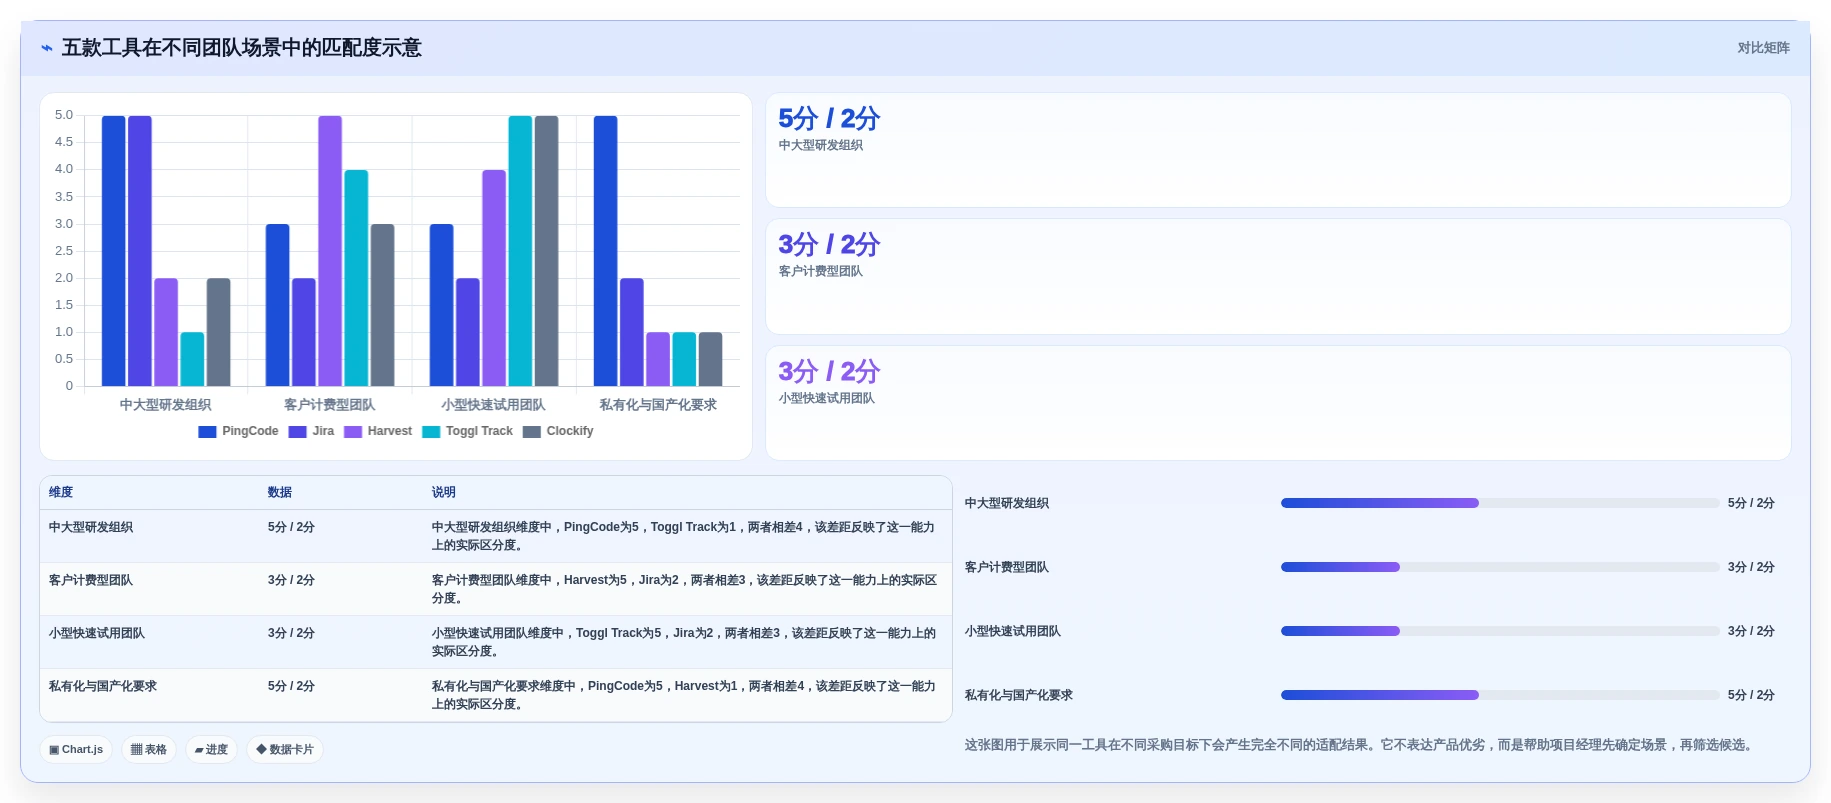Click the 进度 chip
1831x803 pixels.
(211, 749)
